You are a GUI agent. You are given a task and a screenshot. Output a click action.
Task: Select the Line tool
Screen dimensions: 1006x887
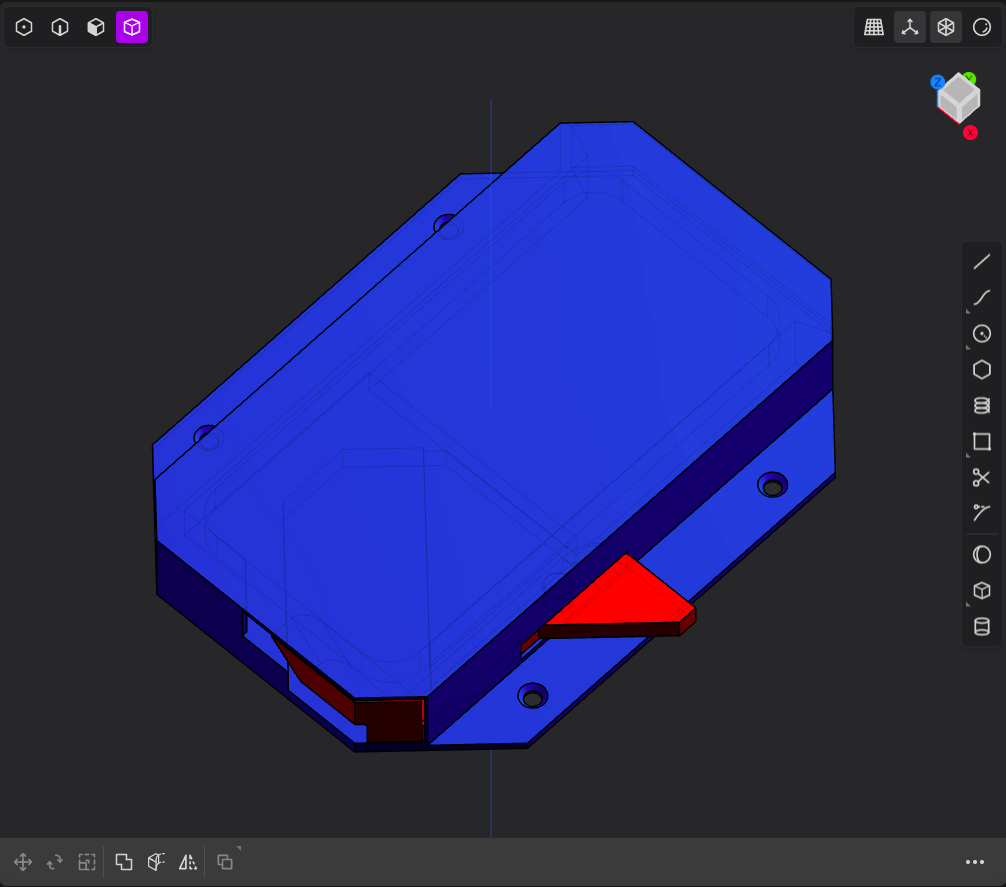pos(981,262)
